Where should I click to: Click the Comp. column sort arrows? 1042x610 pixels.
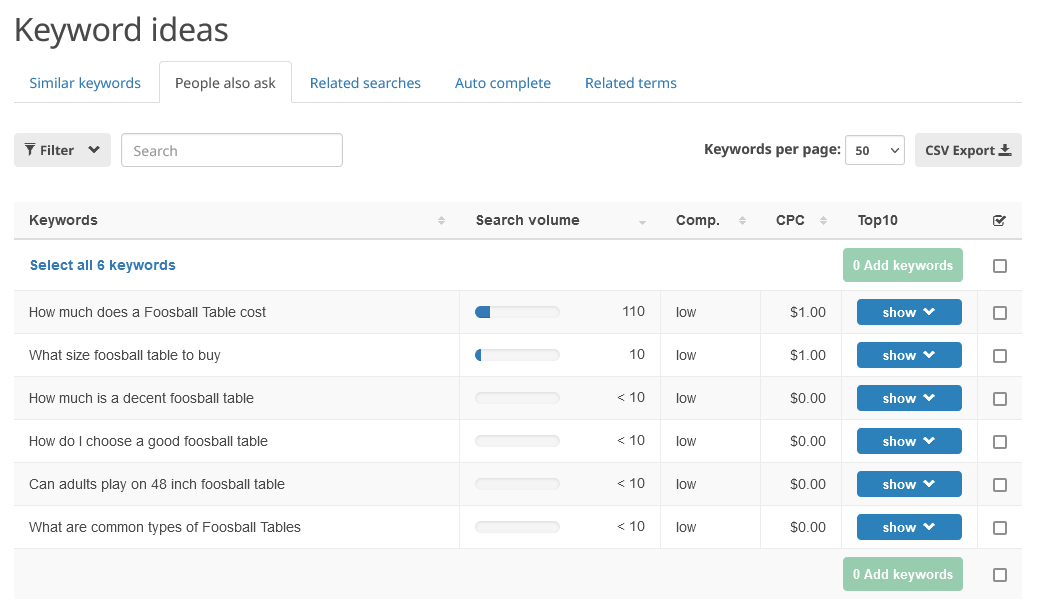click(742, 221)
